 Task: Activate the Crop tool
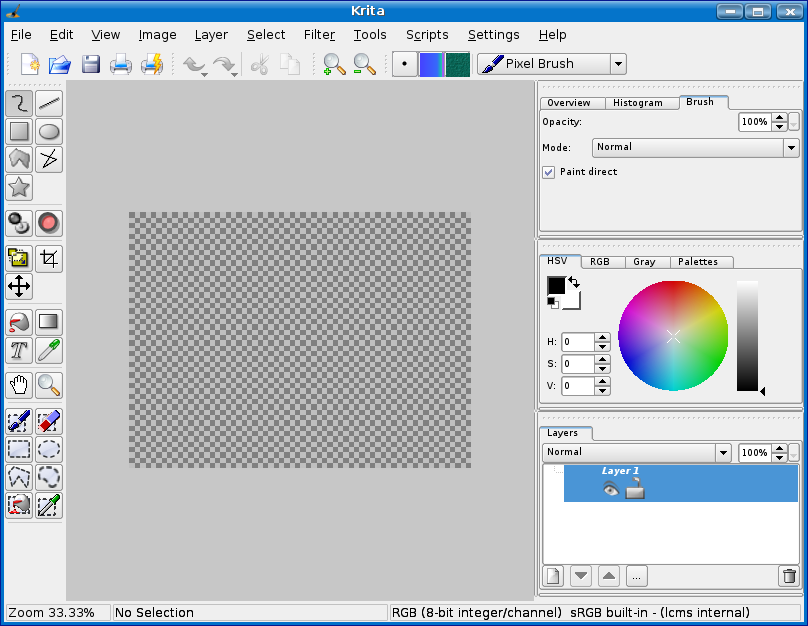tap(49, 259)
